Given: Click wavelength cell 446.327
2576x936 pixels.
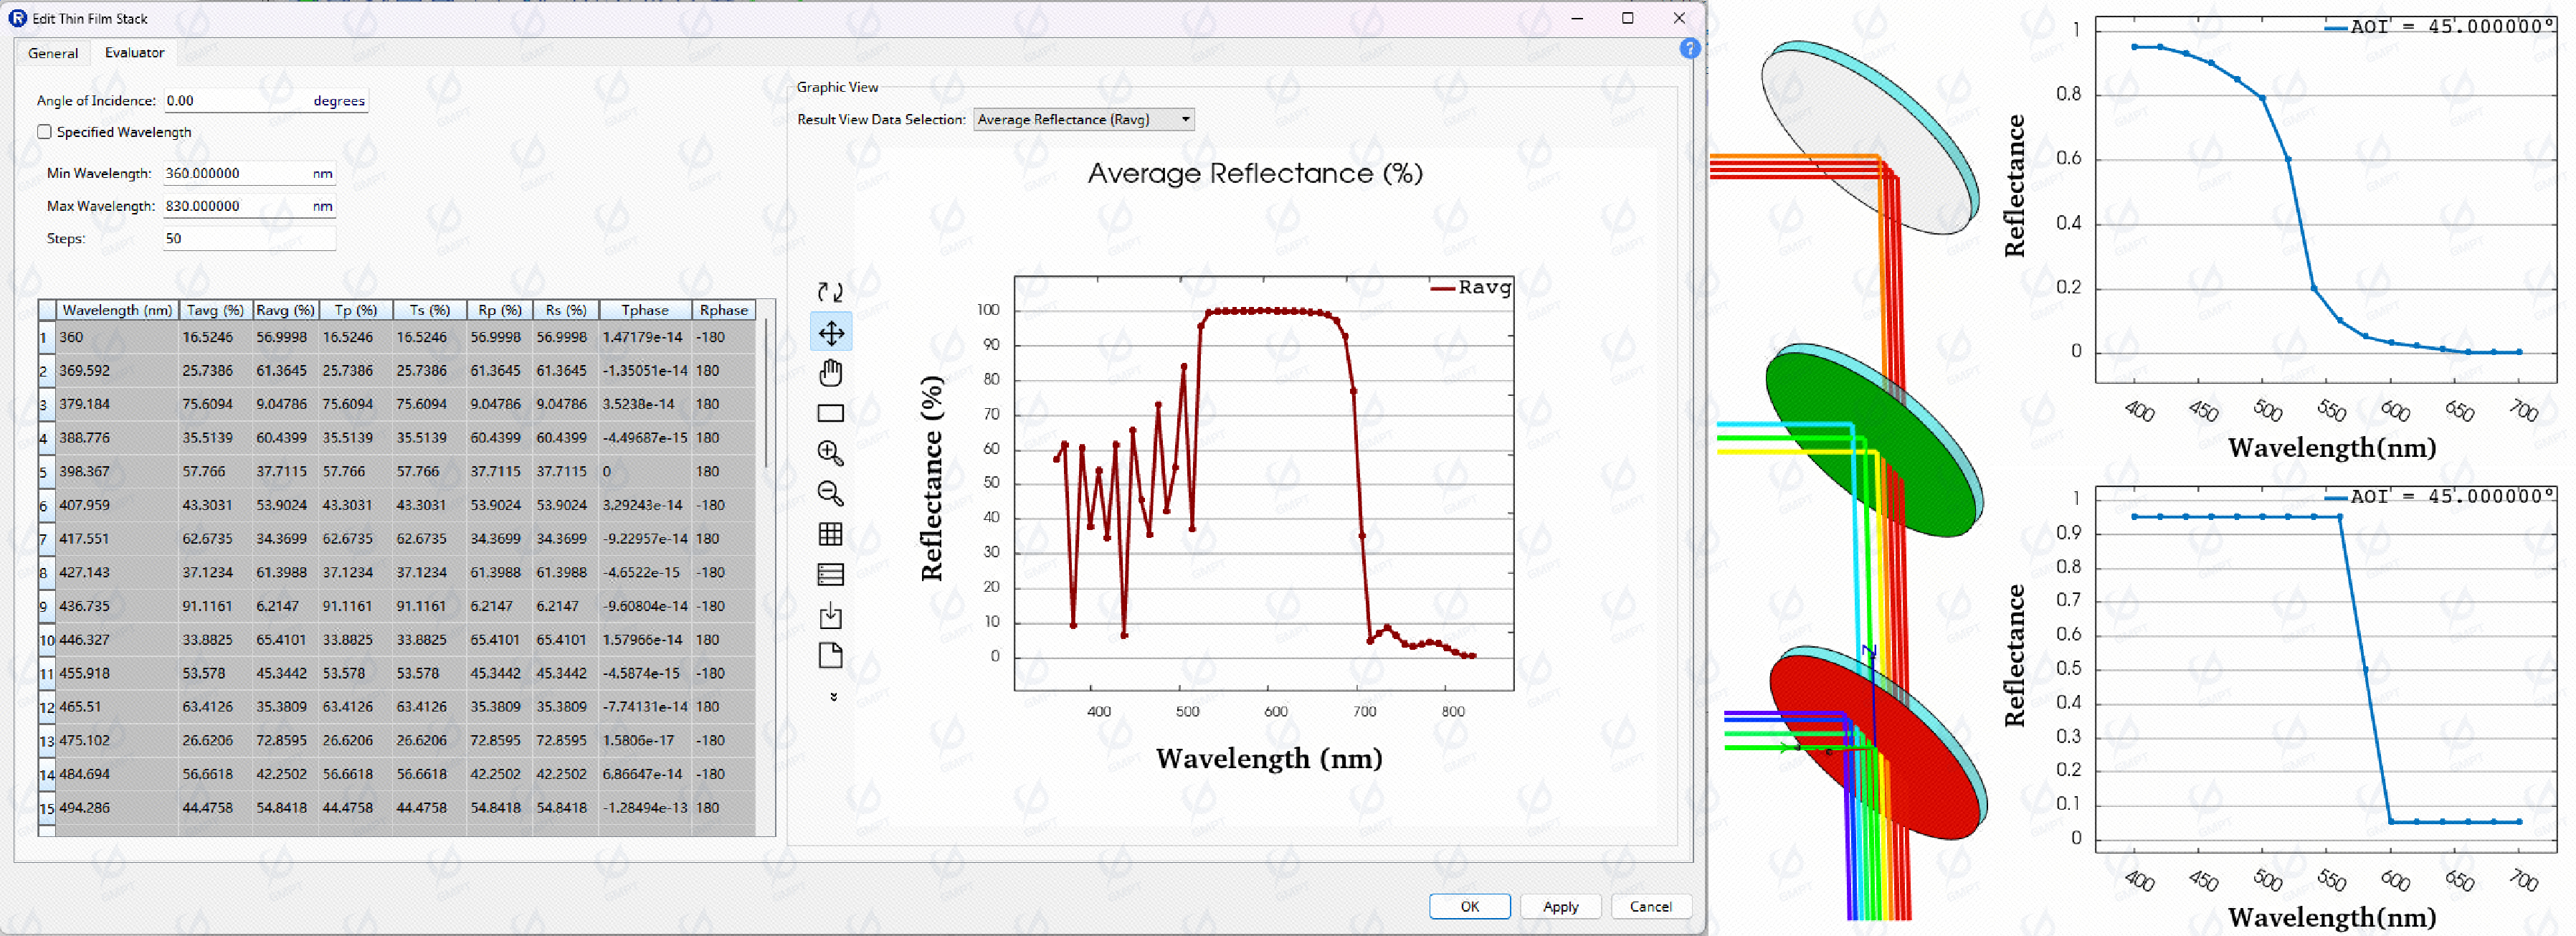Looking at the screenshot, I should tap(117, 640).
